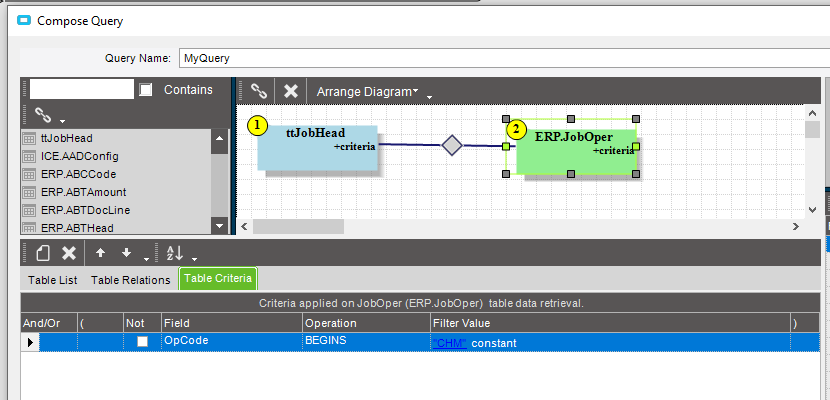Select the ttJobHead node in diagram
The image size is (830, 400).
click(318, 148)
